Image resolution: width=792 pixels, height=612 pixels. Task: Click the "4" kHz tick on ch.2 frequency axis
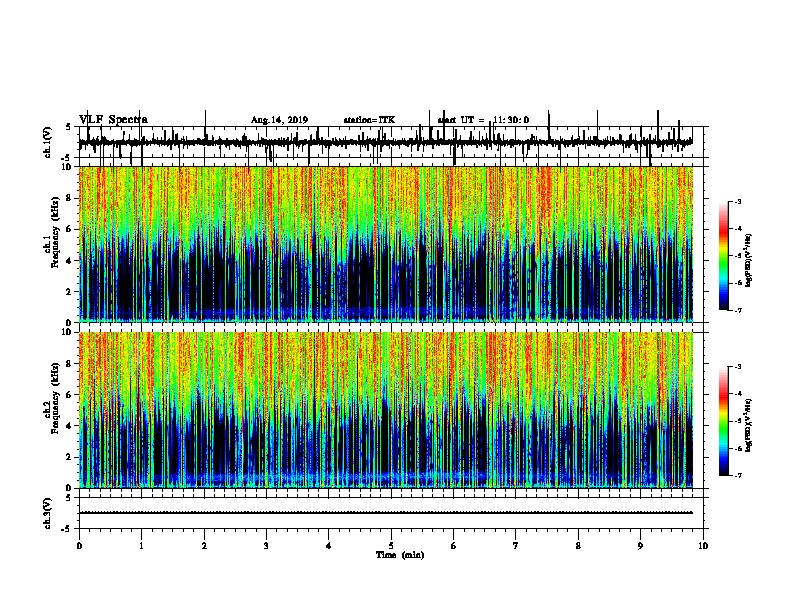click(70, 426)
